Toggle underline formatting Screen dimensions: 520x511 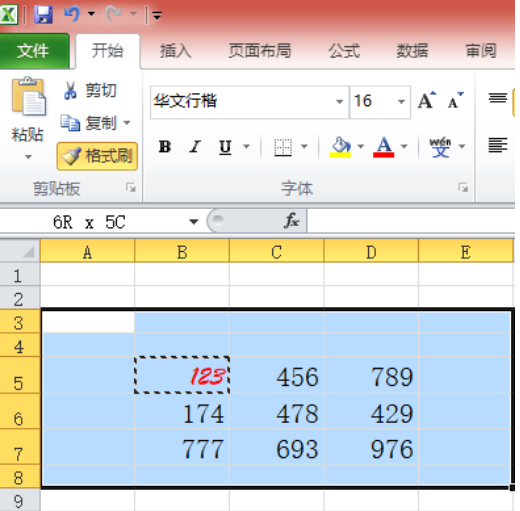225,147
